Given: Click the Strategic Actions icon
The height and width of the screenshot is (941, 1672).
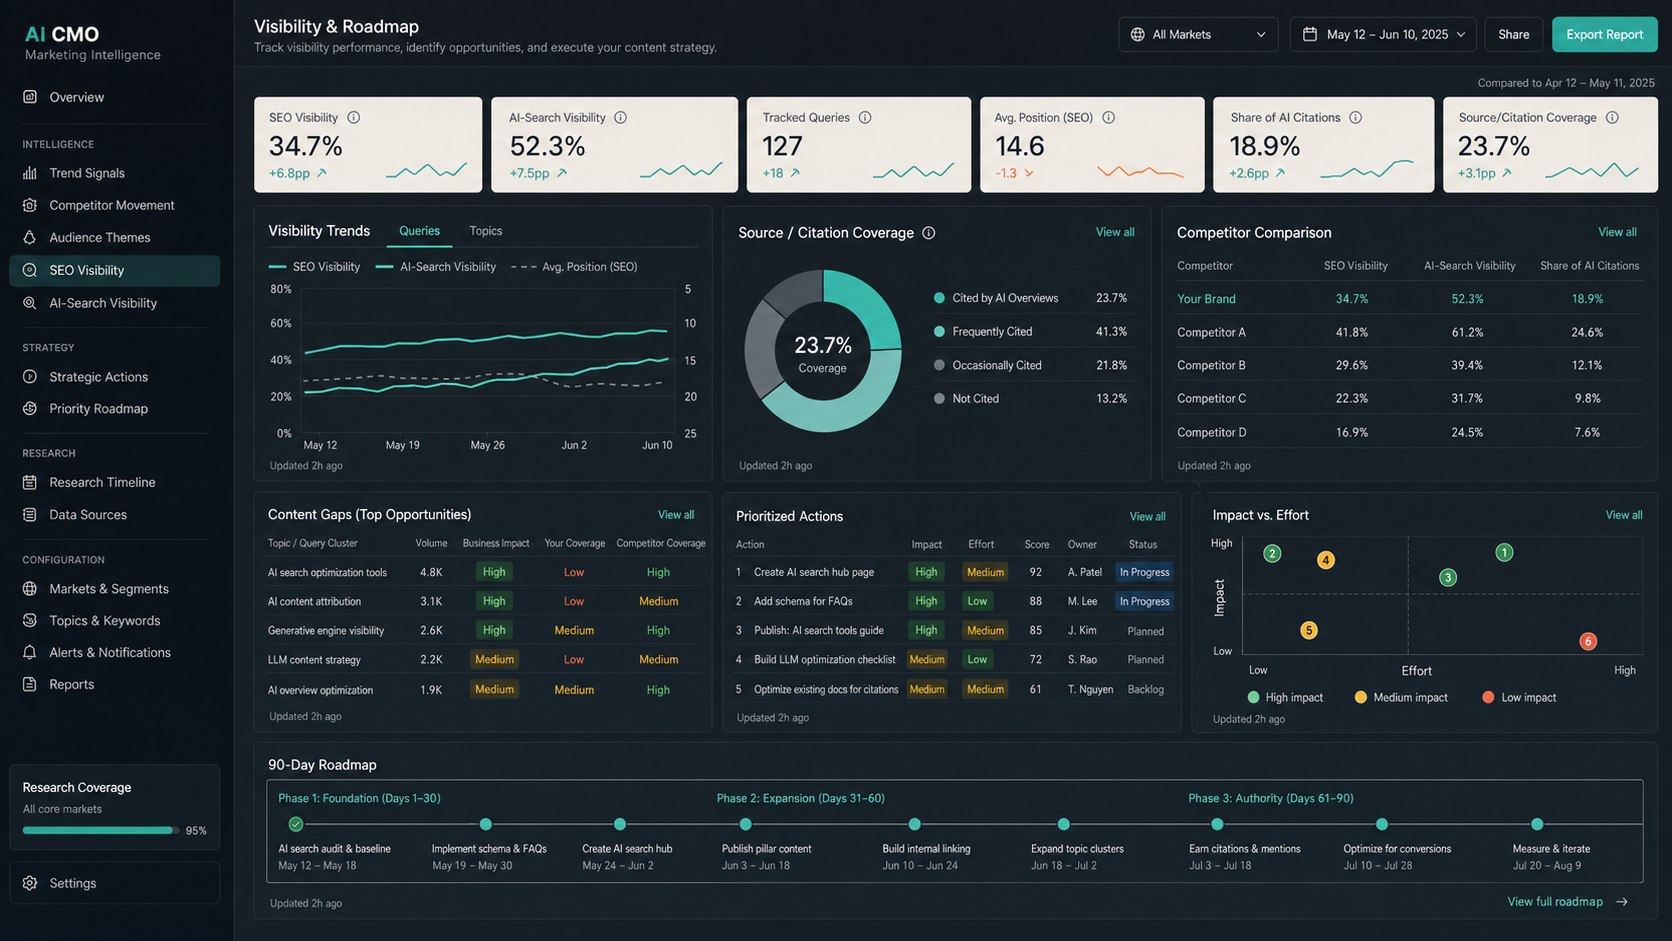Looking at the screenshot, I should [x=30, y=377].
